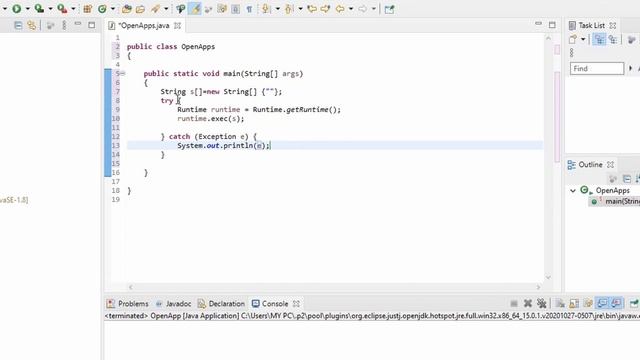Toggle Scheduled task view icon

click(613, 39)
